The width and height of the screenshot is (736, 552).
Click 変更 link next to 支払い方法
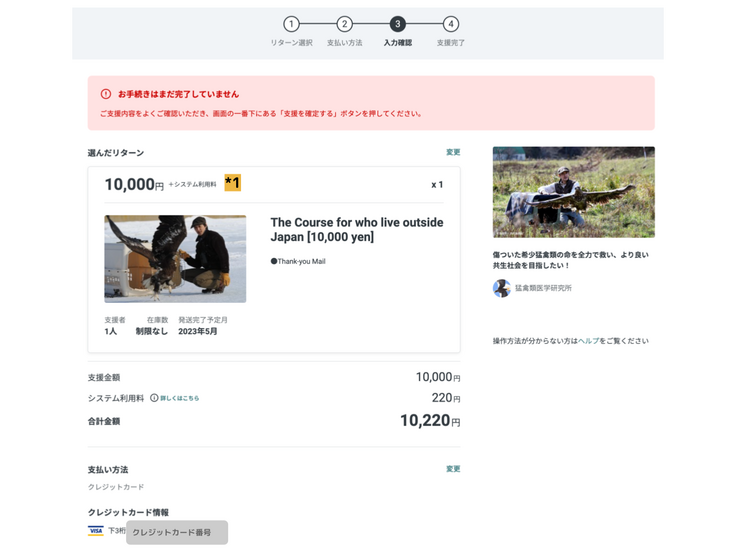pos(453,469)
